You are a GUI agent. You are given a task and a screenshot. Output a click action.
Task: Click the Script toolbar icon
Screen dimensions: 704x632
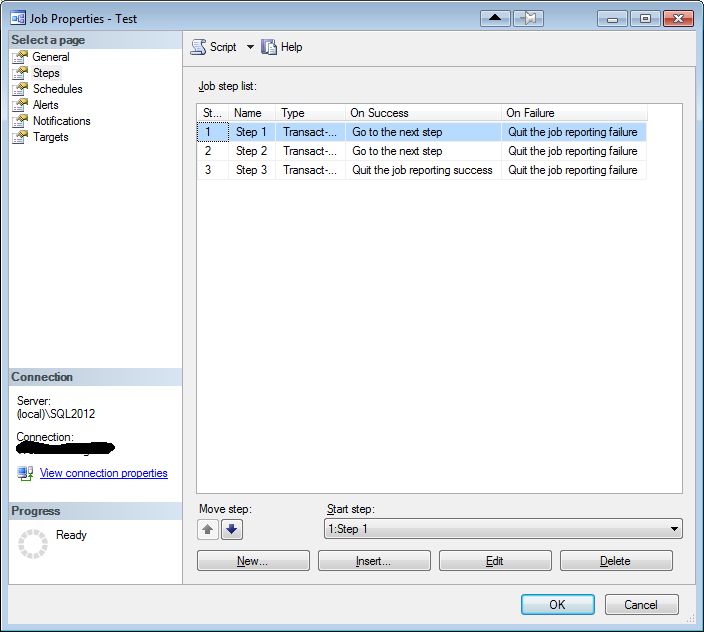pyautogui.click(x=198, y=47)
